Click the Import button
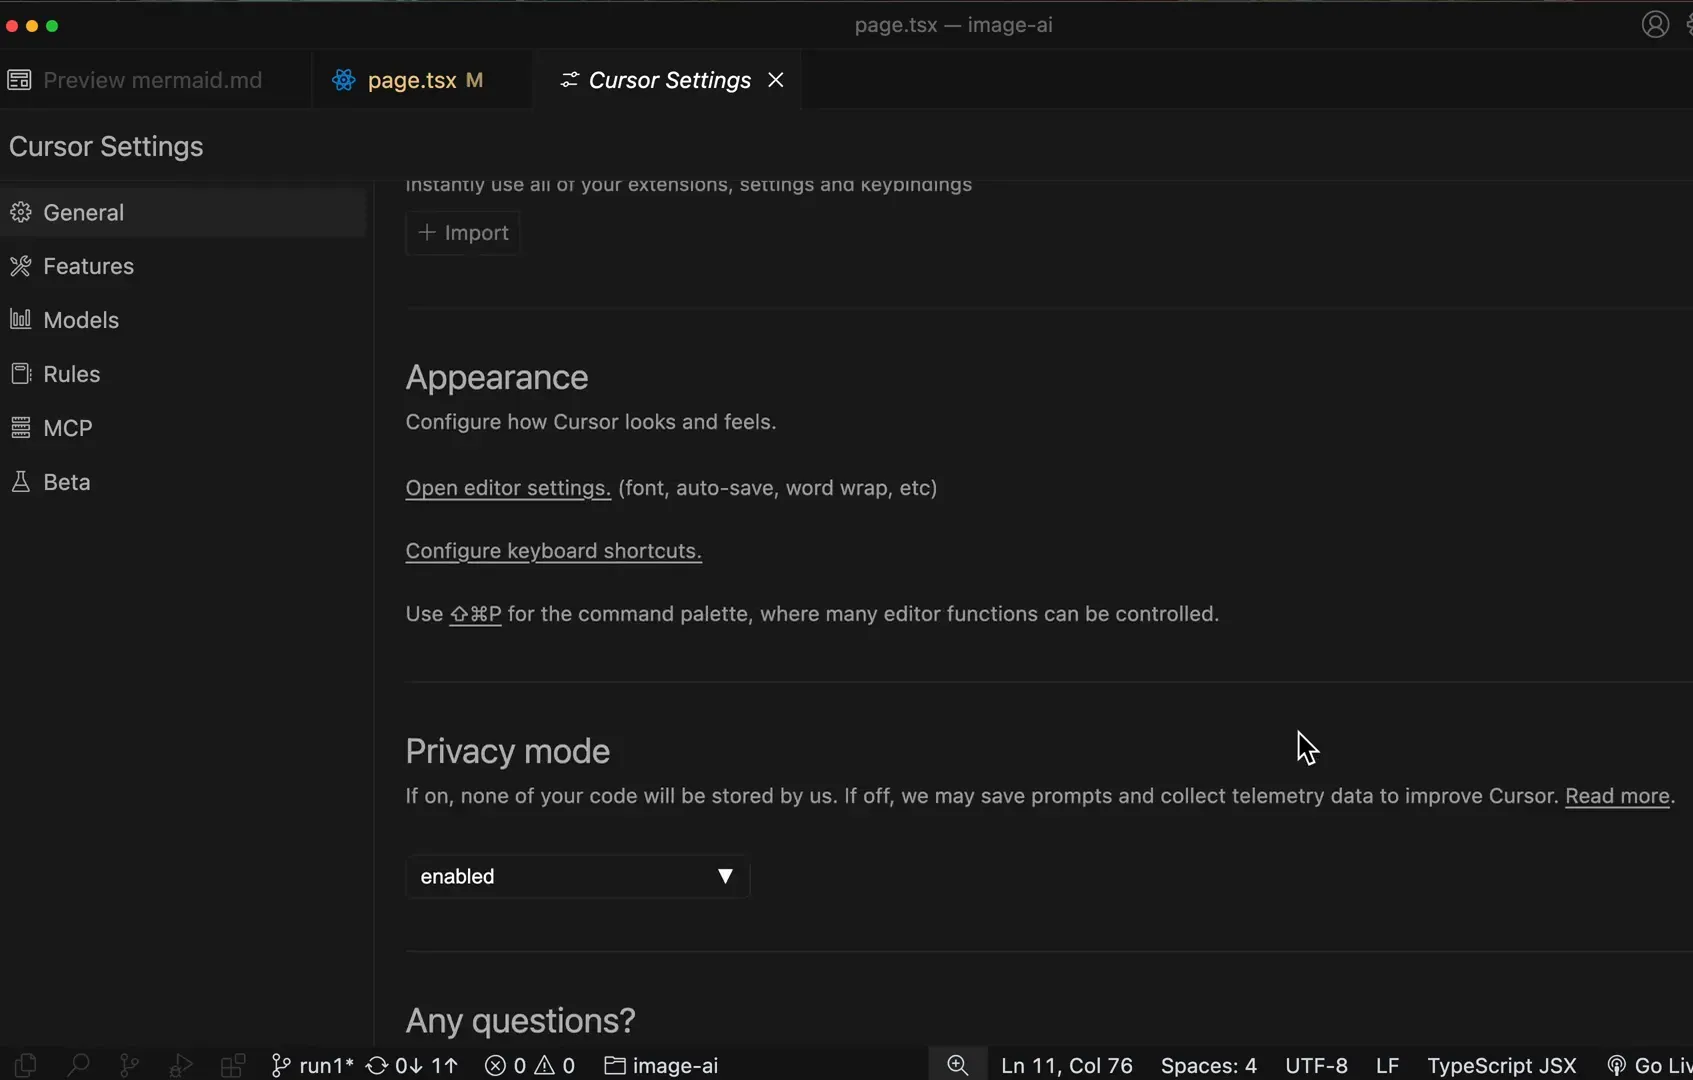Image resolution: width=1693 pixels, height=1080 pixels. click(x=463, y=233)
